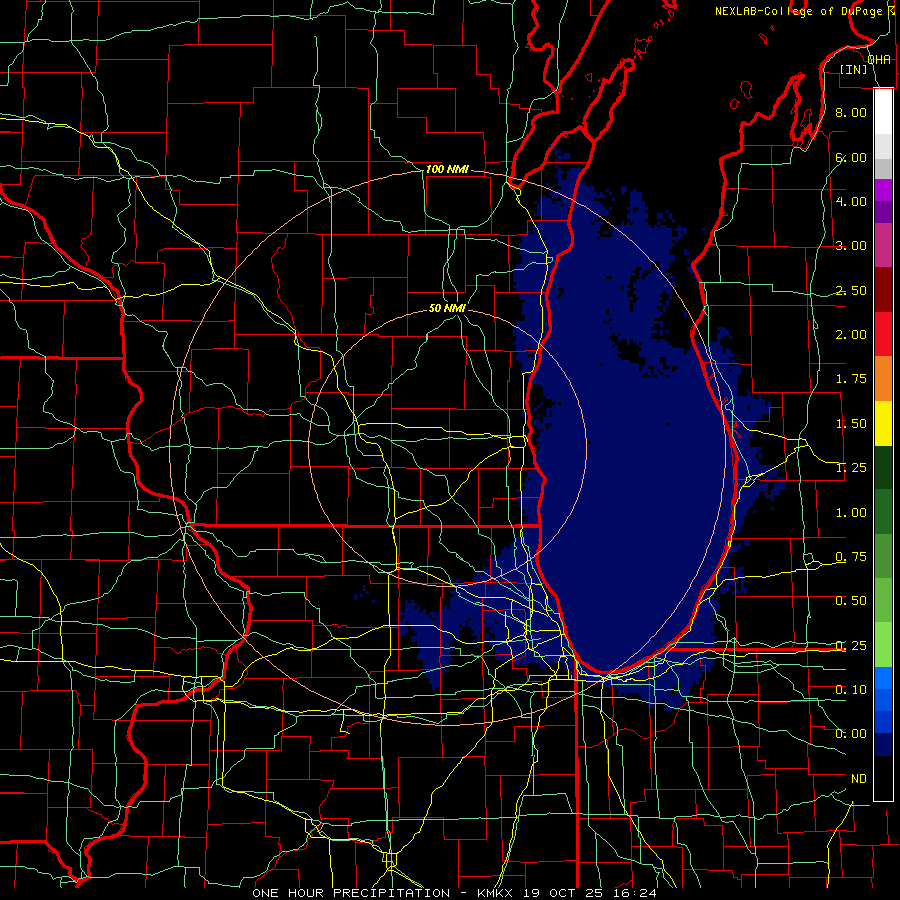Click the 8.00 legend value
This screenshot has width=900, height=900.
(851, 112)
